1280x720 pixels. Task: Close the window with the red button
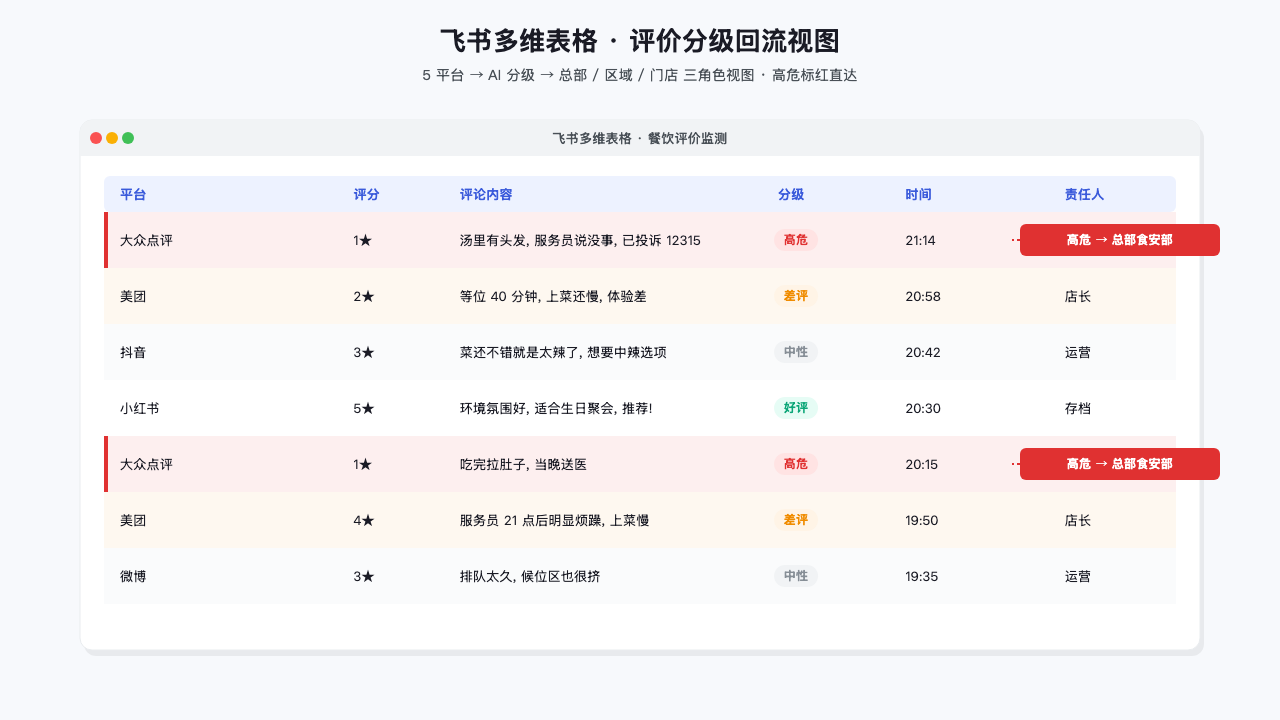[x=96, y=138]
